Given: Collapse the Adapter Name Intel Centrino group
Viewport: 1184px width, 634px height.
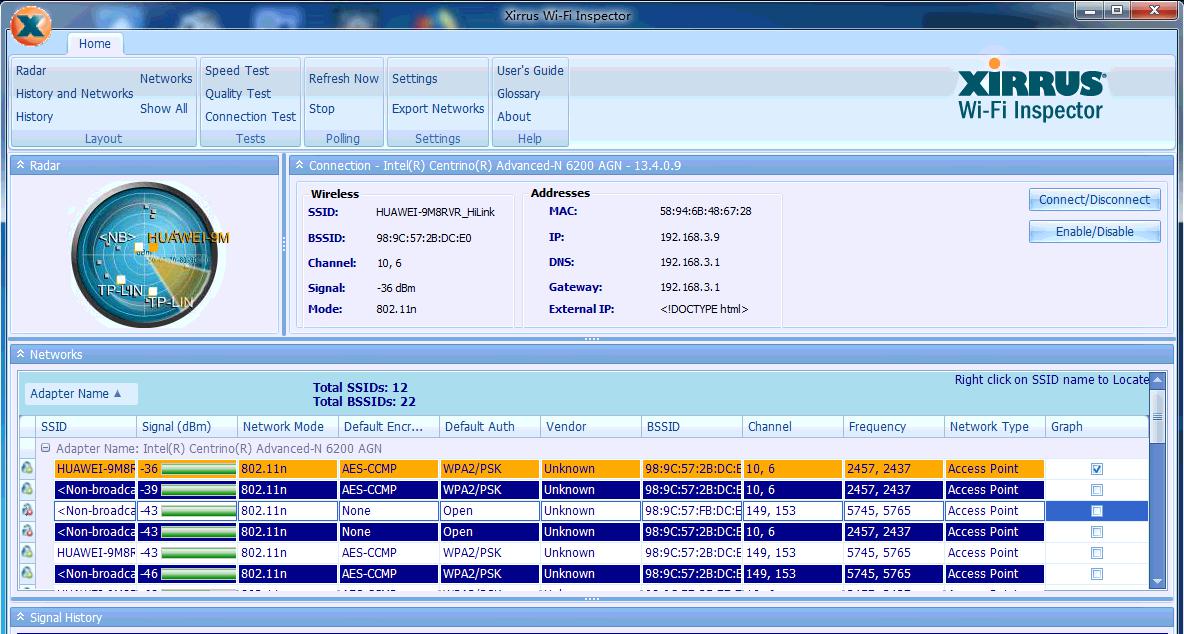Looking at the screenshot, I should pyautogui.click(x=45, y=448).
